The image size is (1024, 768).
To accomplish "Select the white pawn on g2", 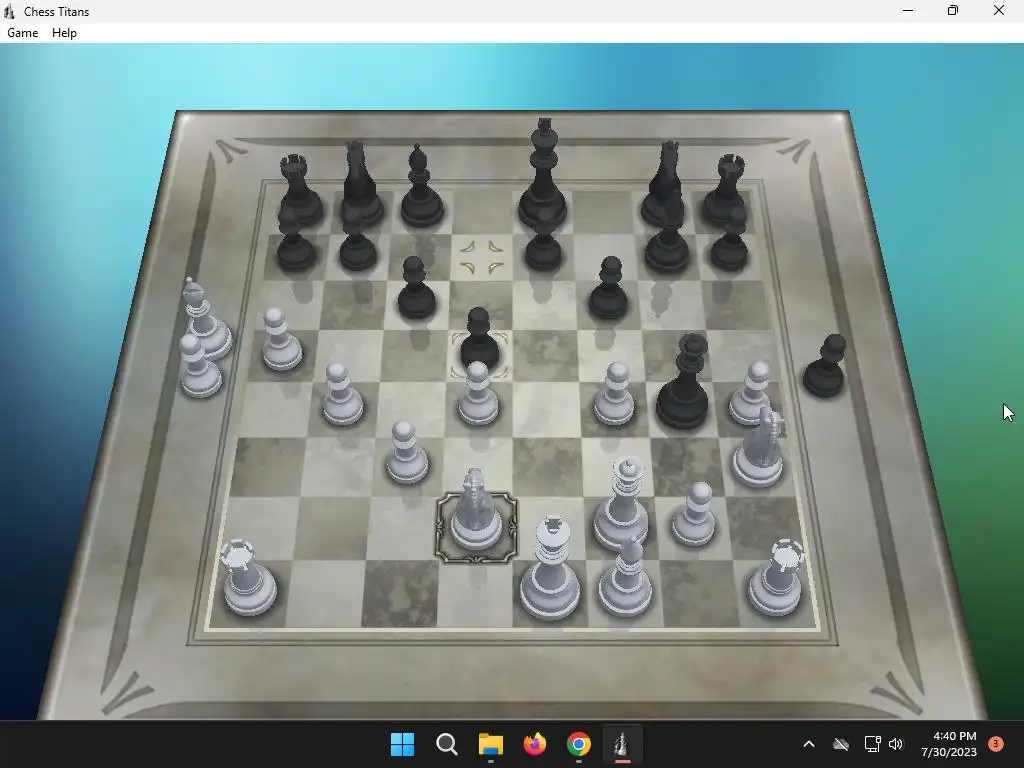I will tap(694, 515).
